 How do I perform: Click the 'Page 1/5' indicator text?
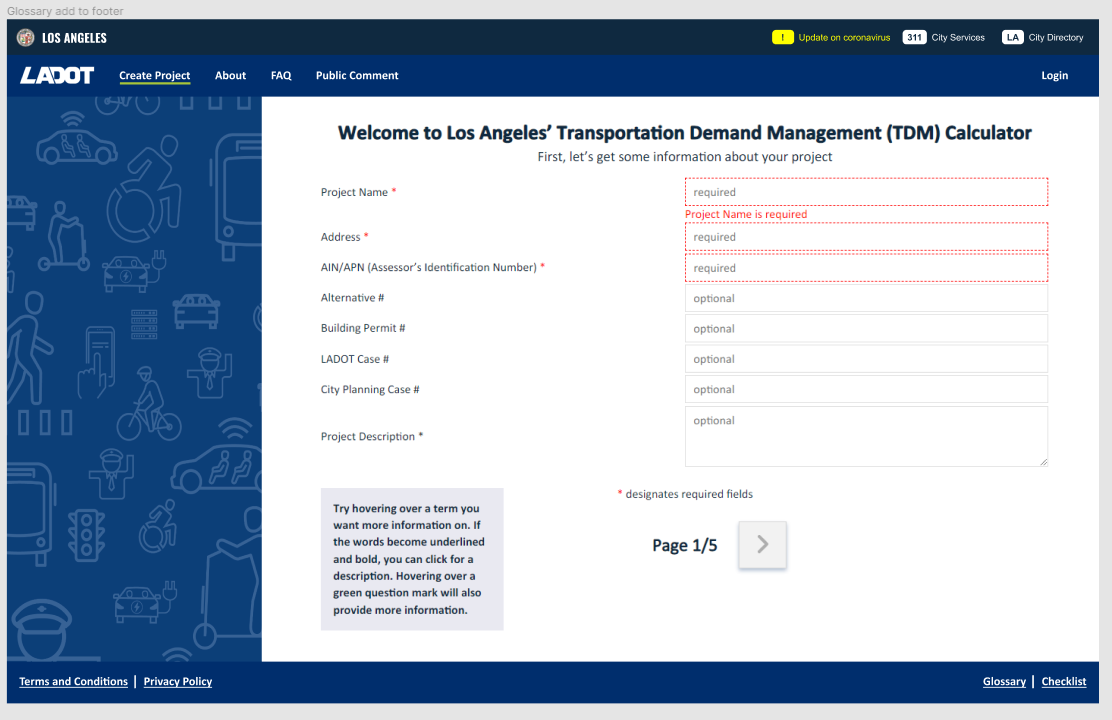684,545
